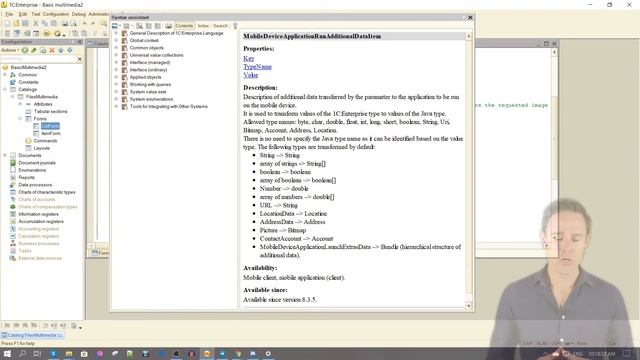Screen dimensions: 640x360
Task: Click the Save icon in main toolbar
Action: click(25, 23)
